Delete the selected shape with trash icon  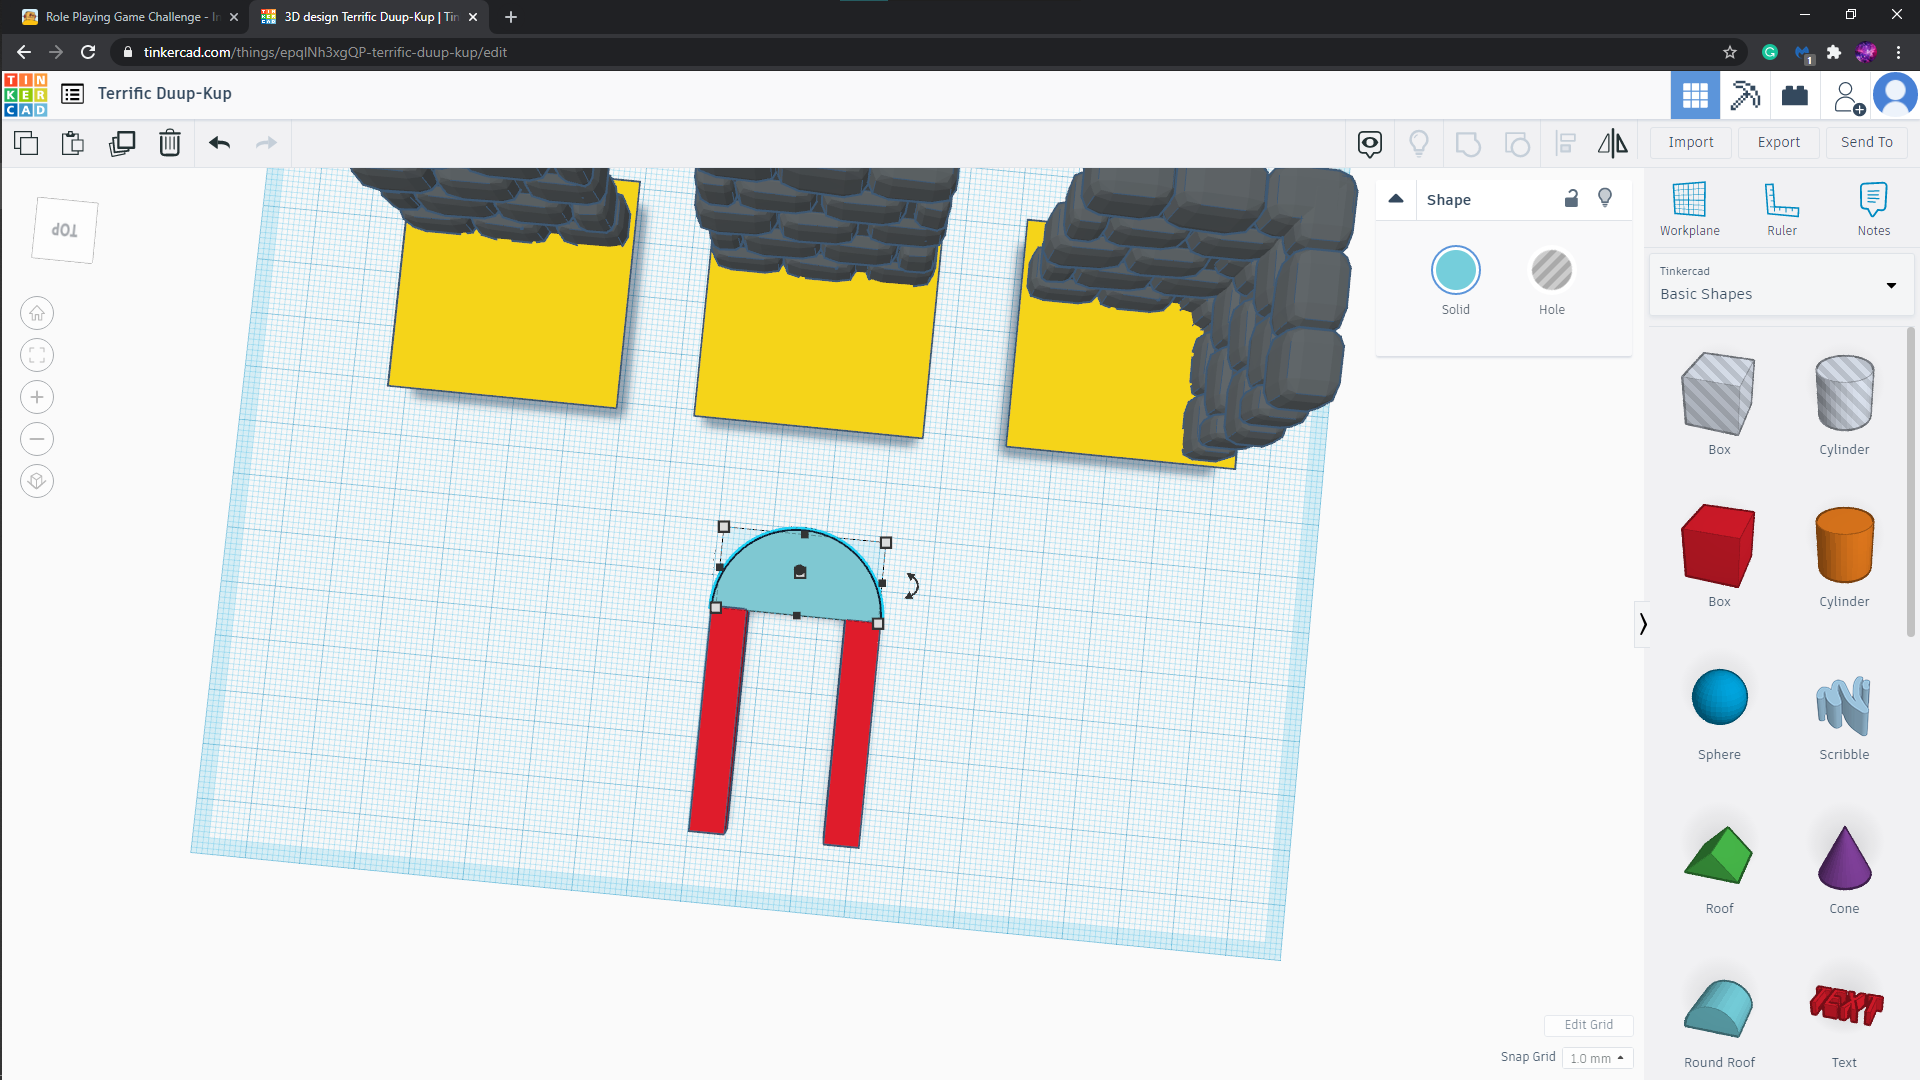point(170,143)
